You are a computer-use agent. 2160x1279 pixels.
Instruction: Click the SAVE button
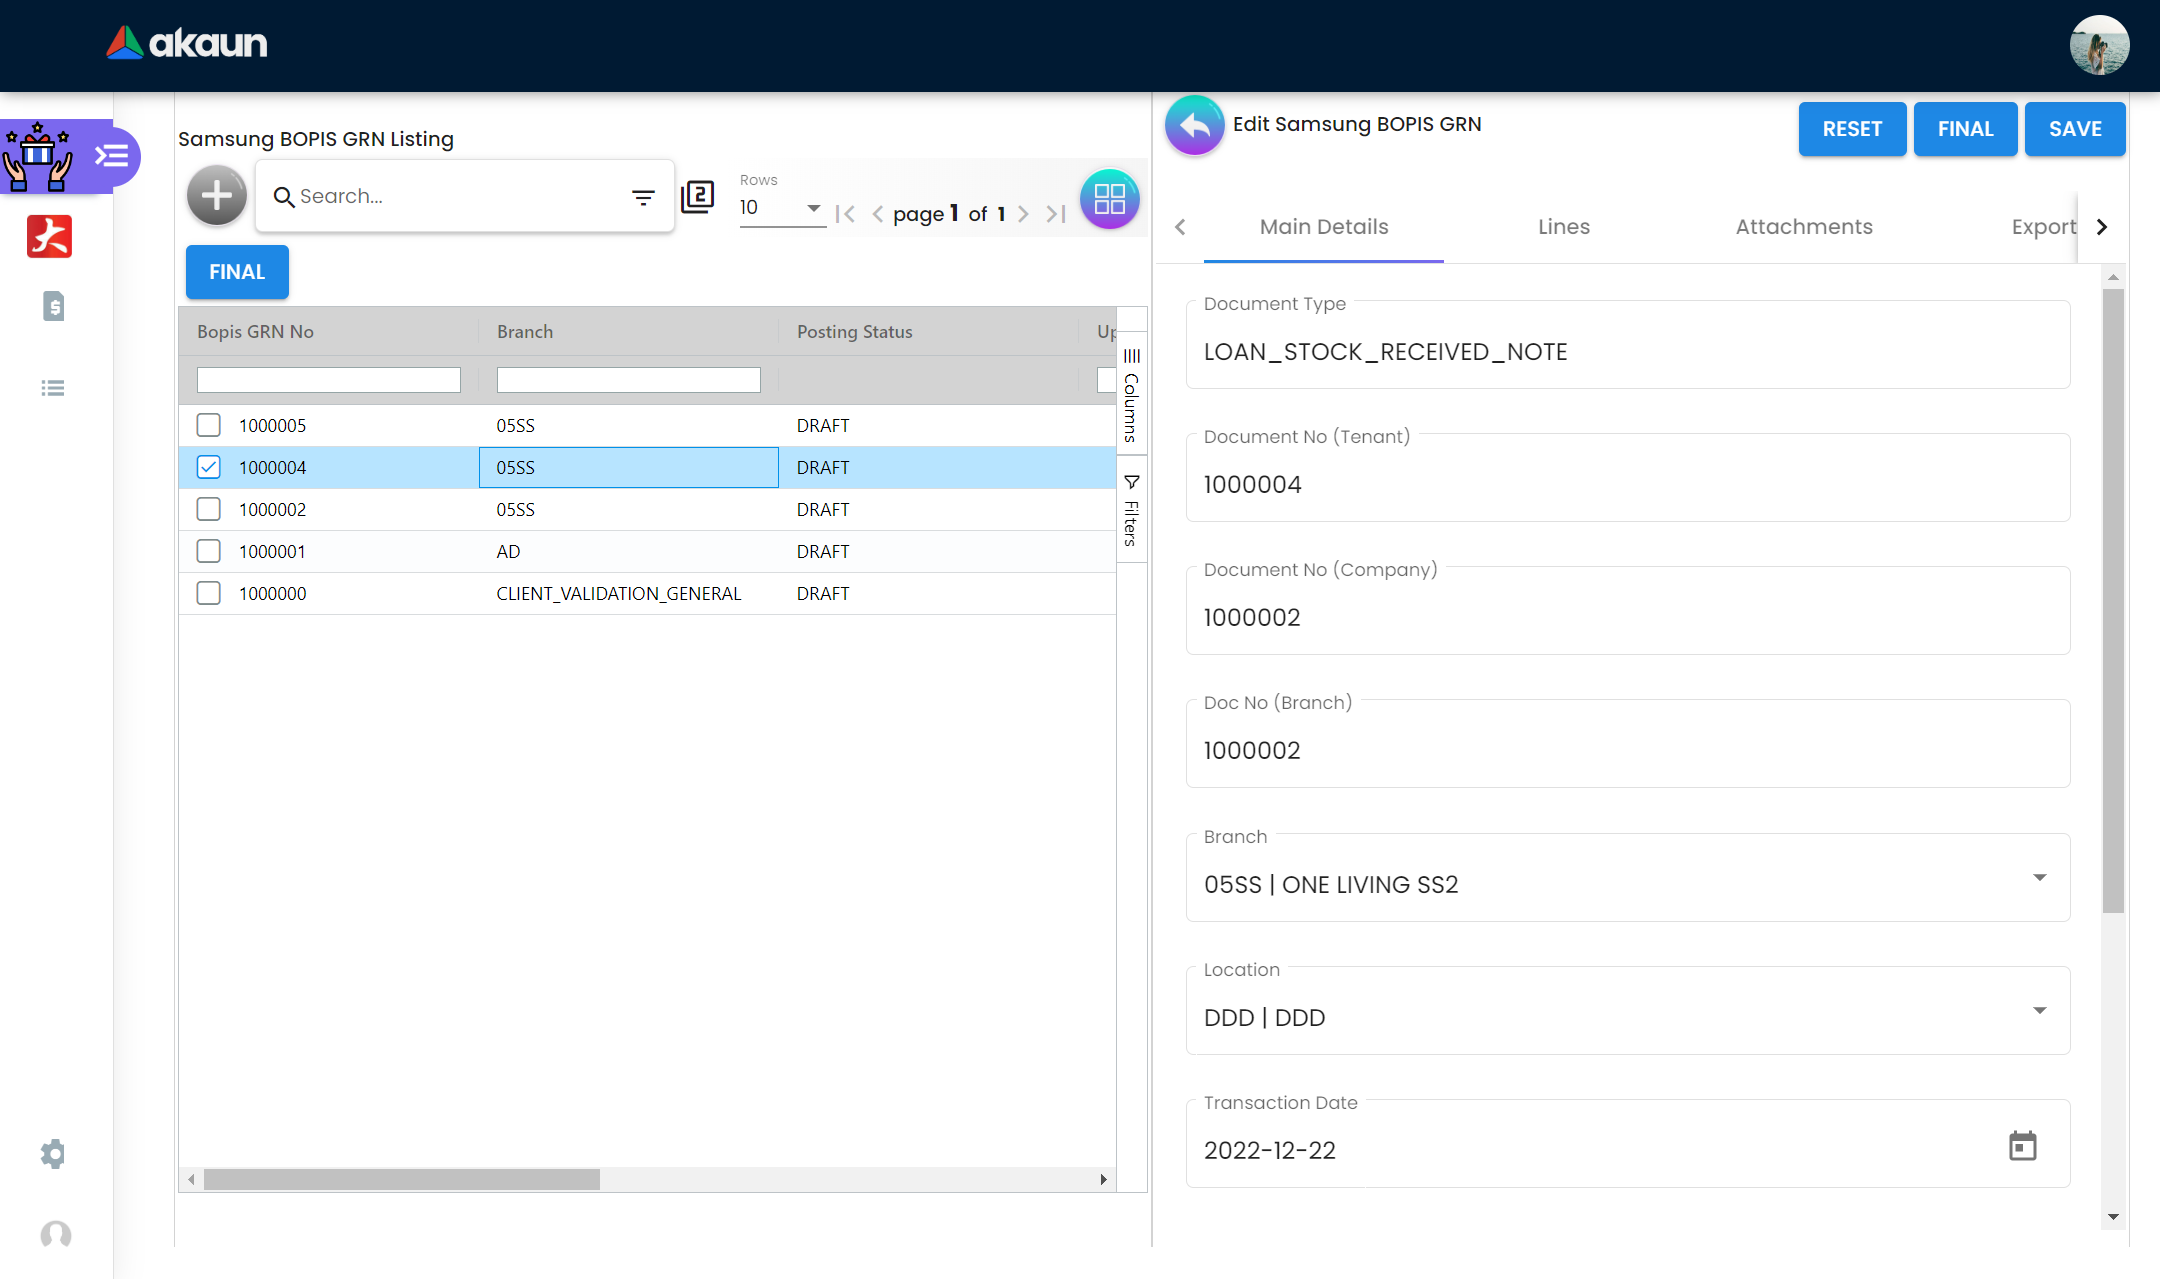2074,129
